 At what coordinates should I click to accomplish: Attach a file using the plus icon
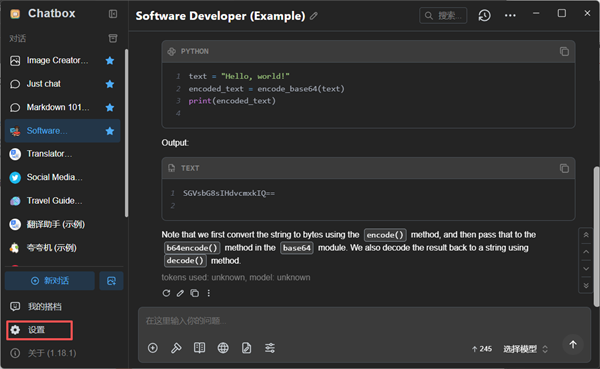point(153,348)
